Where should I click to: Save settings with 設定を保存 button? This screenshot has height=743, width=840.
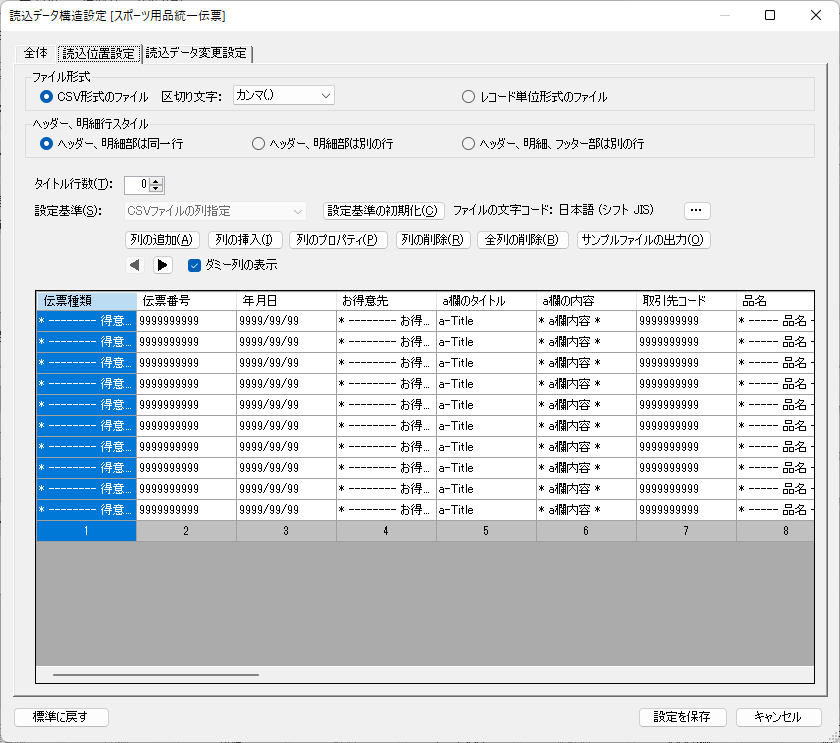(682, 717)
